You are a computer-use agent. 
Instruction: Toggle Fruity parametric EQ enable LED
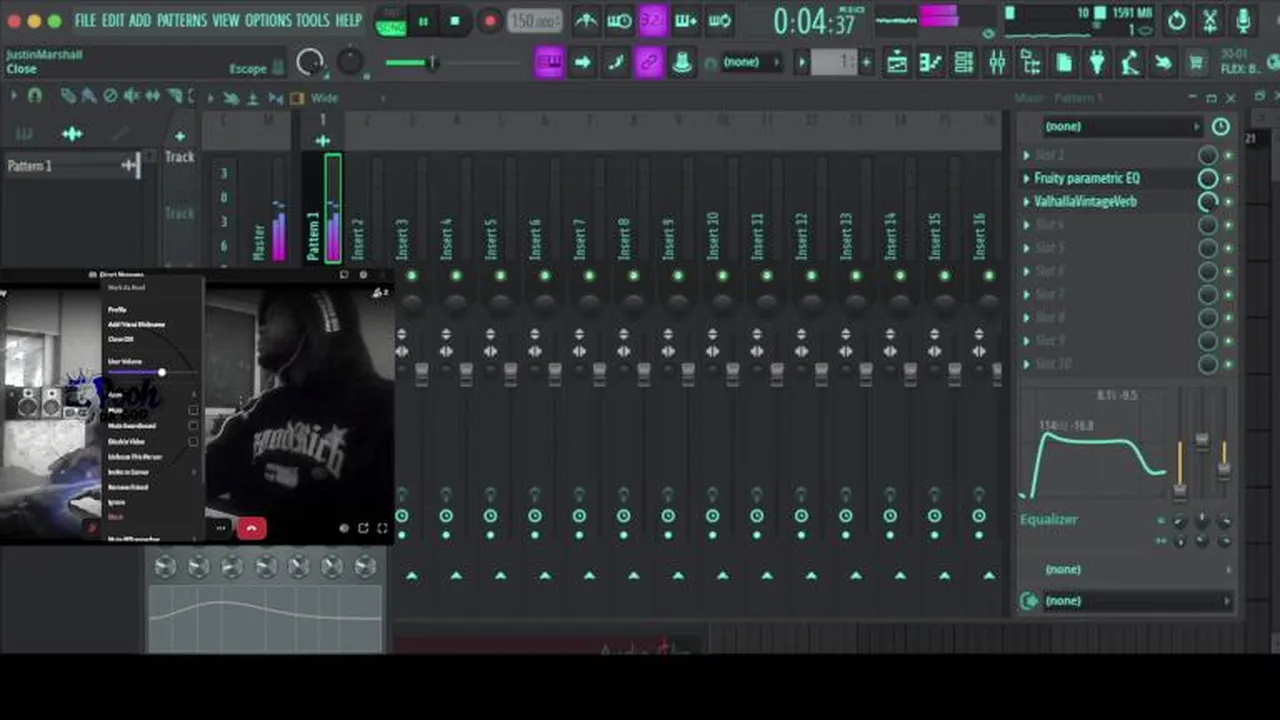click(x=1228, y=179)
